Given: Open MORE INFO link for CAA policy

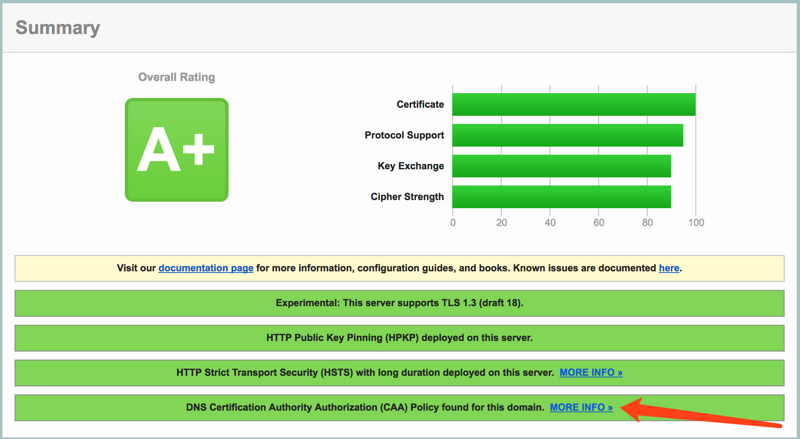Looking at the screenshot, I should (x=581, y=407).
